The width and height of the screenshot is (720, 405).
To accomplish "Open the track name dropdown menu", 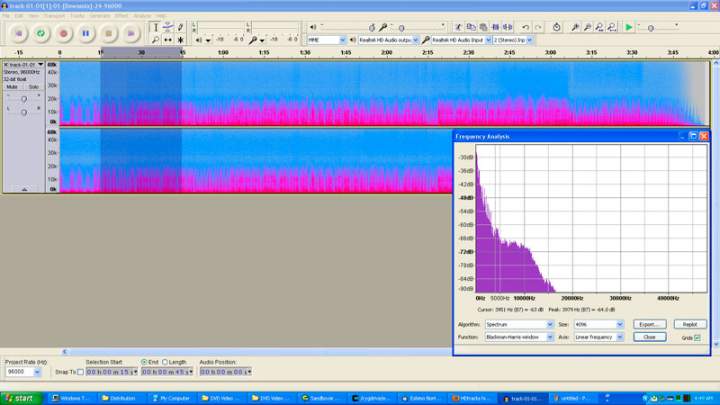I will (41, 65).
